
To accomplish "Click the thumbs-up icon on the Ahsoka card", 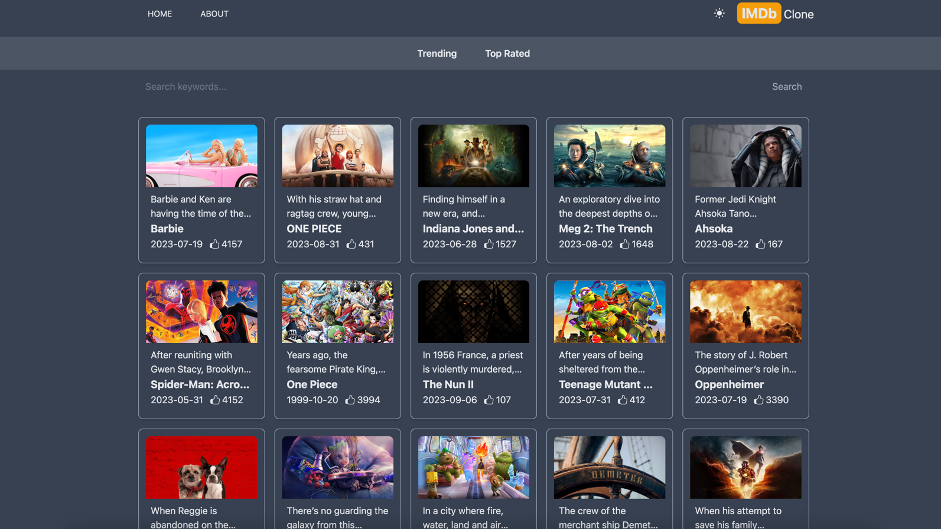I will 761,244.
